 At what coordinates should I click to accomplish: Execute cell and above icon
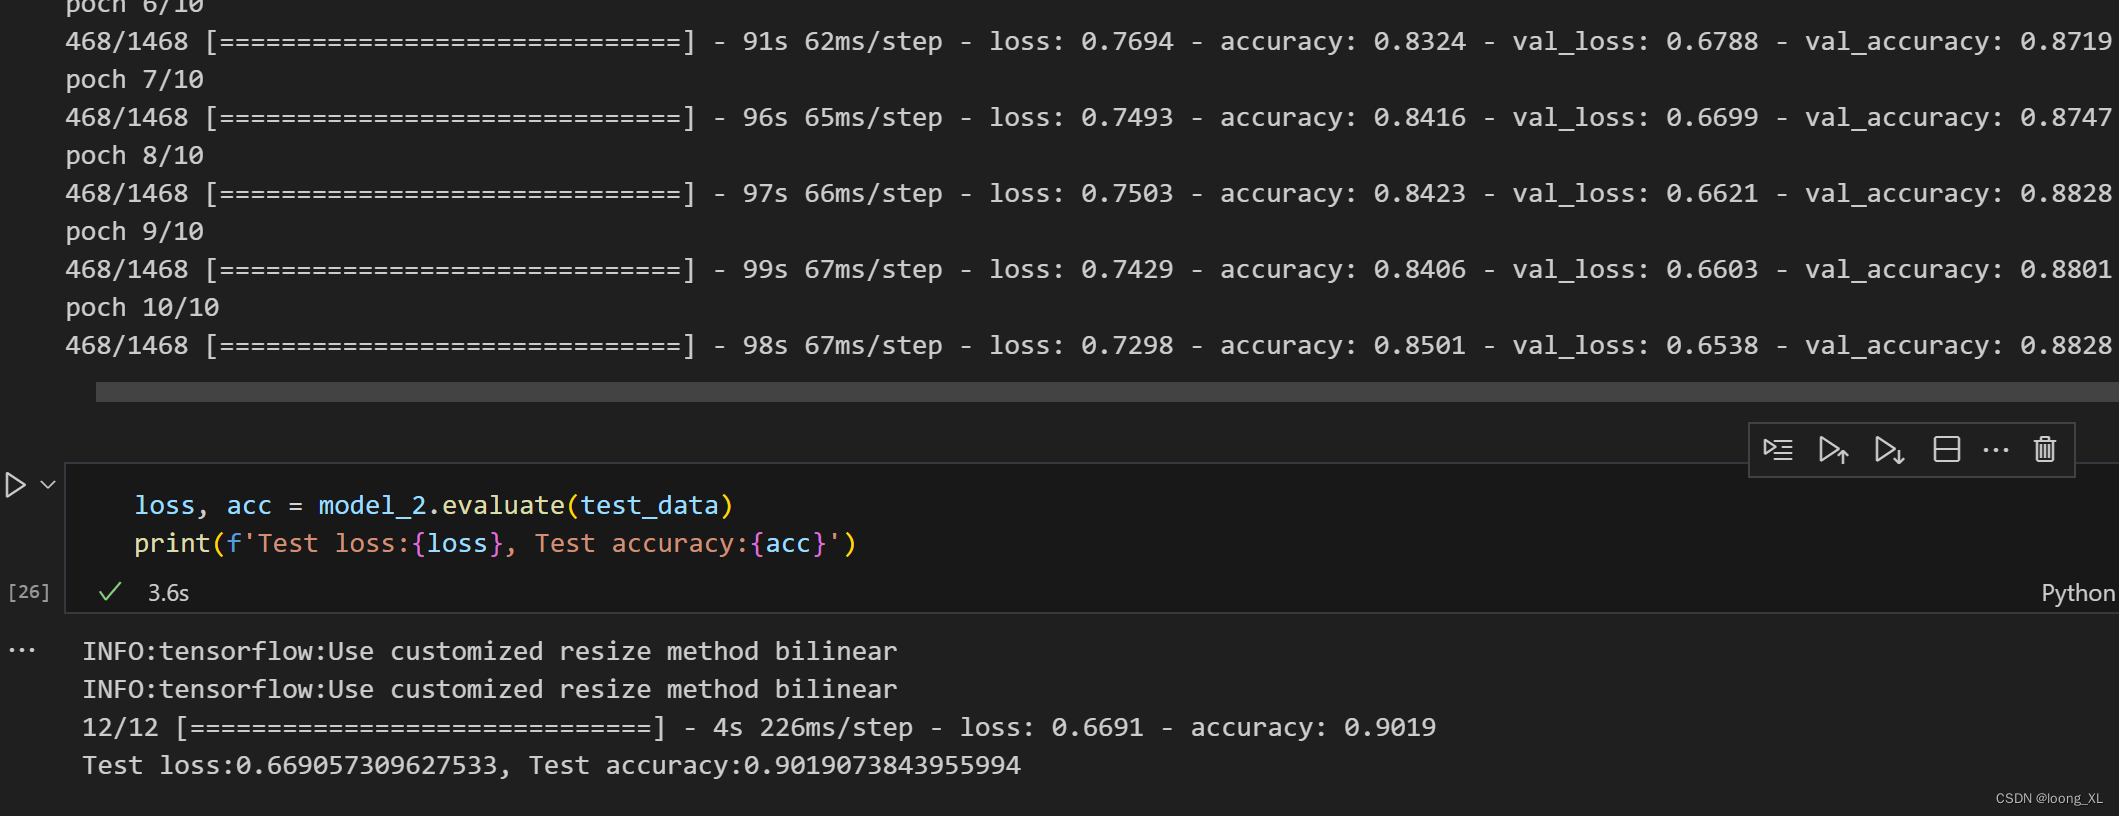1833,450
